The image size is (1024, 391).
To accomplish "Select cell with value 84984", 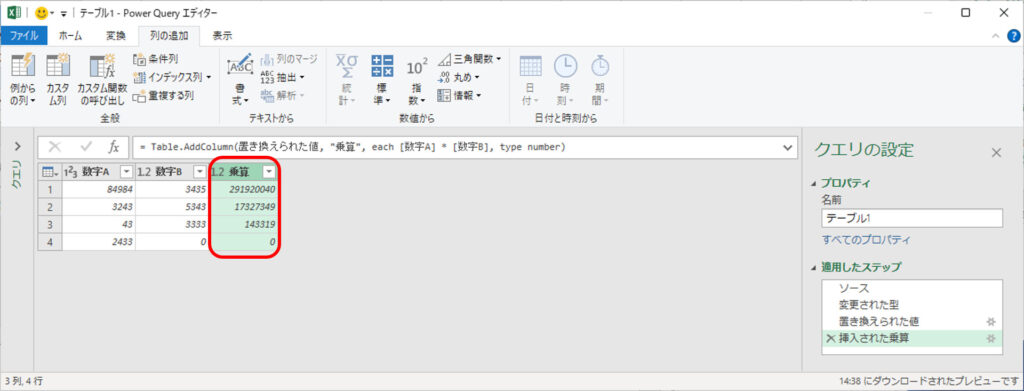I will pos(99,189).
